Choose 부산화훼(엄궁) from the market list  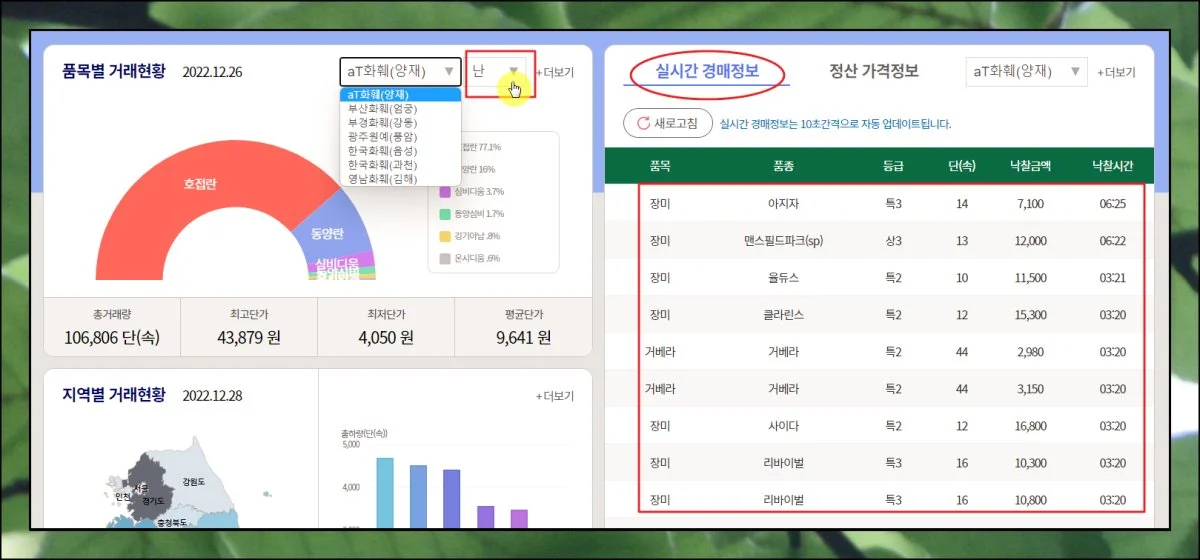tap(383, 108)
